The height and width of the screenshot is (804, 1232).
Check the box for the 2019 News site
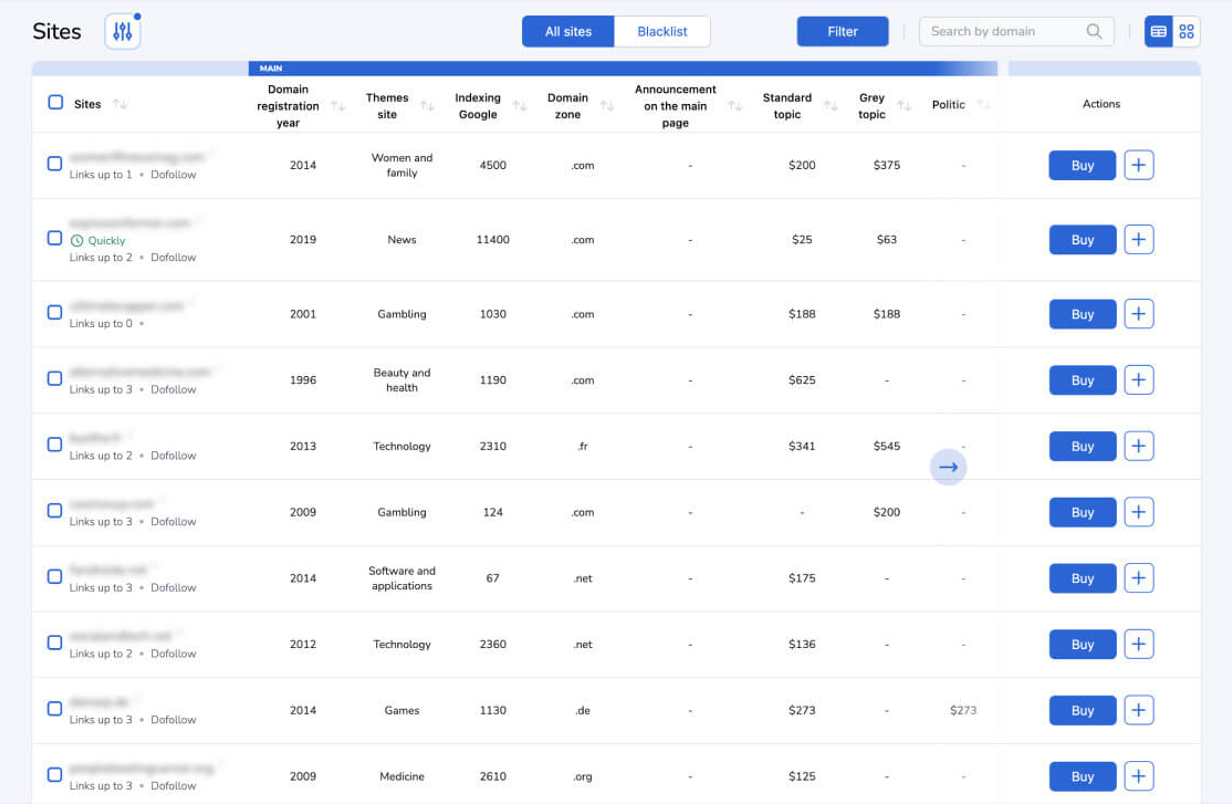[x=55, y=238]
